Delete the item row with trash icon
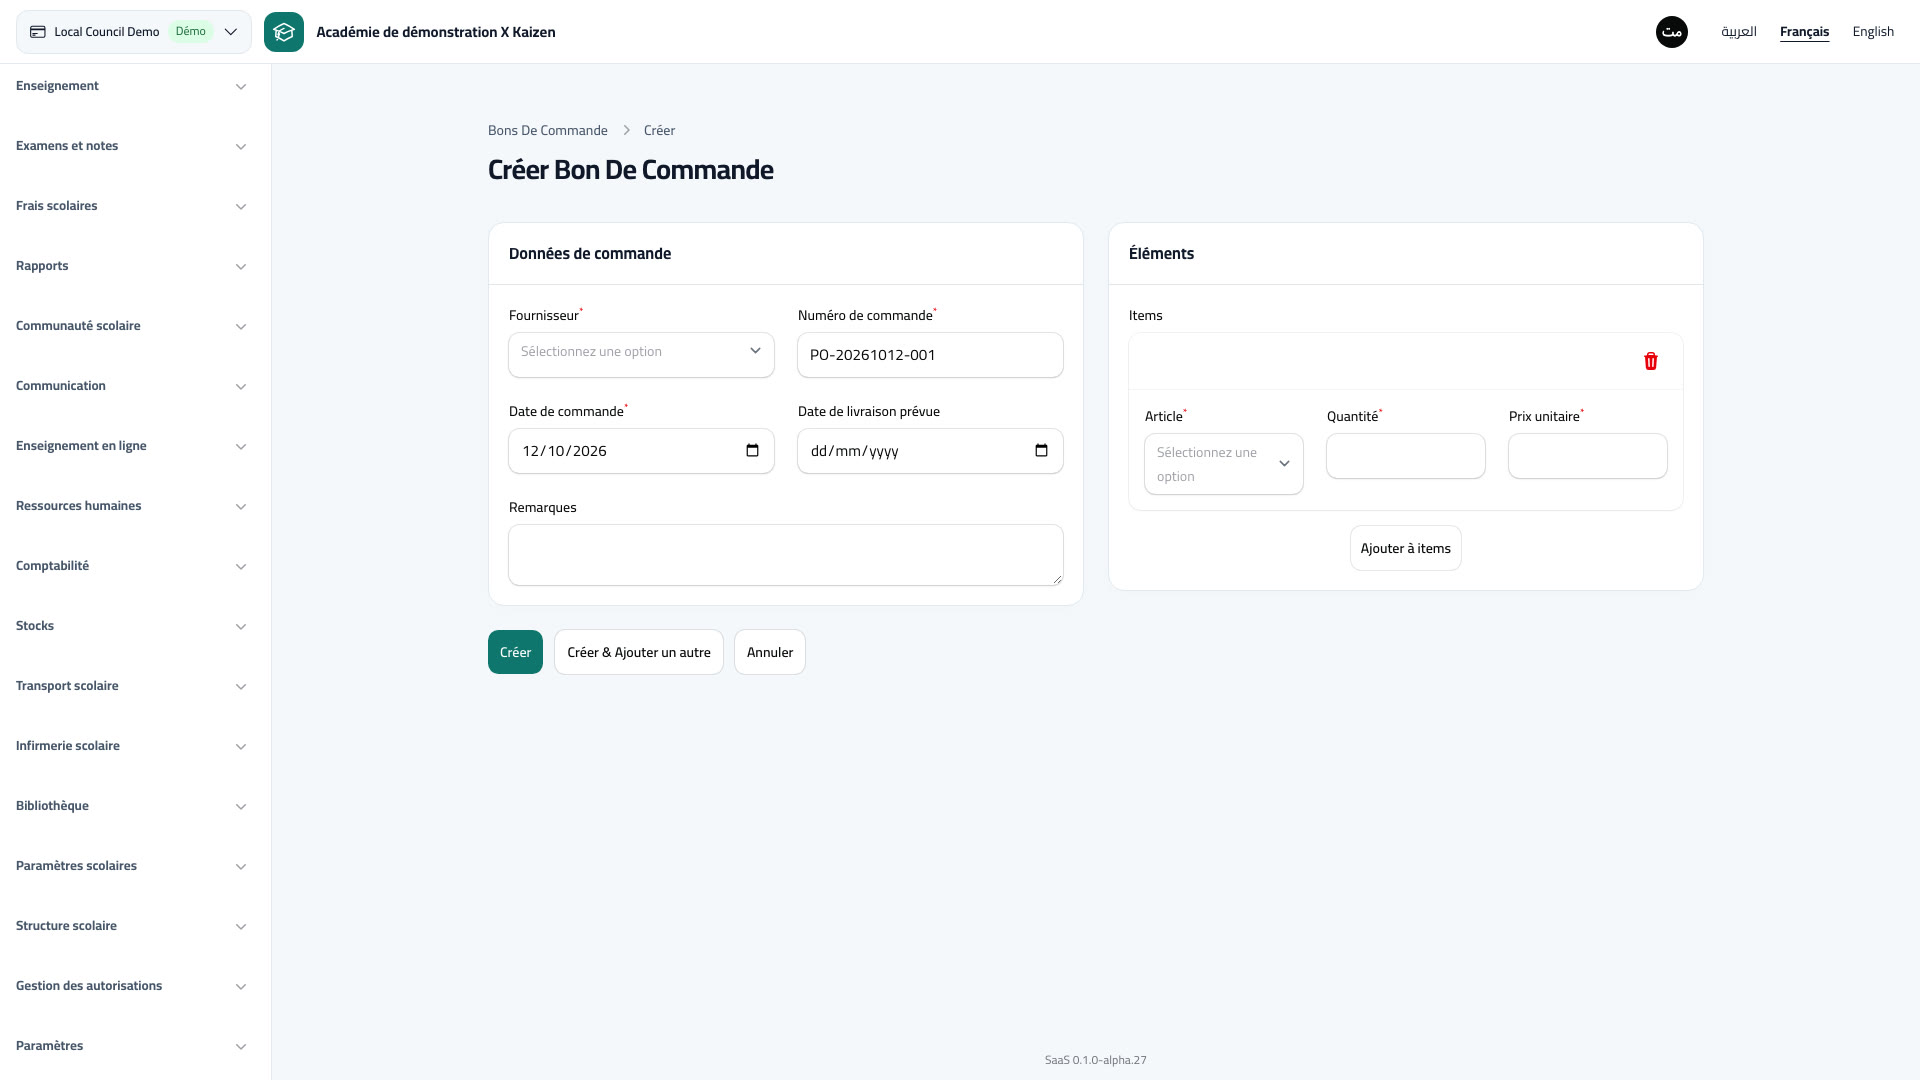The width and height of the screenshot is (1920, 1080). (x=1651, y=361)
